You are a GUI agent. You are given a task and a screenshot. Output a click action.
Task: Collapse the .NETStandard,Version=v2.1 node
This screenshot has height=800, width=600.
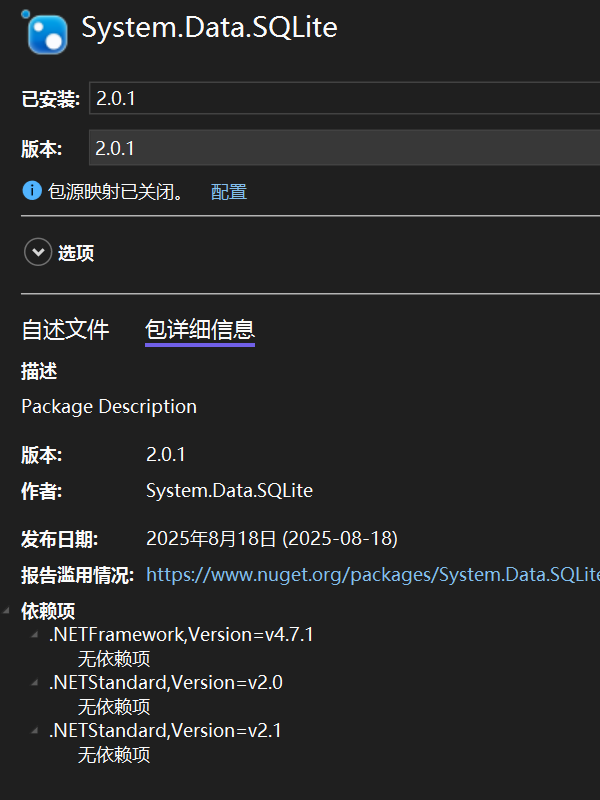click(35, 730)
